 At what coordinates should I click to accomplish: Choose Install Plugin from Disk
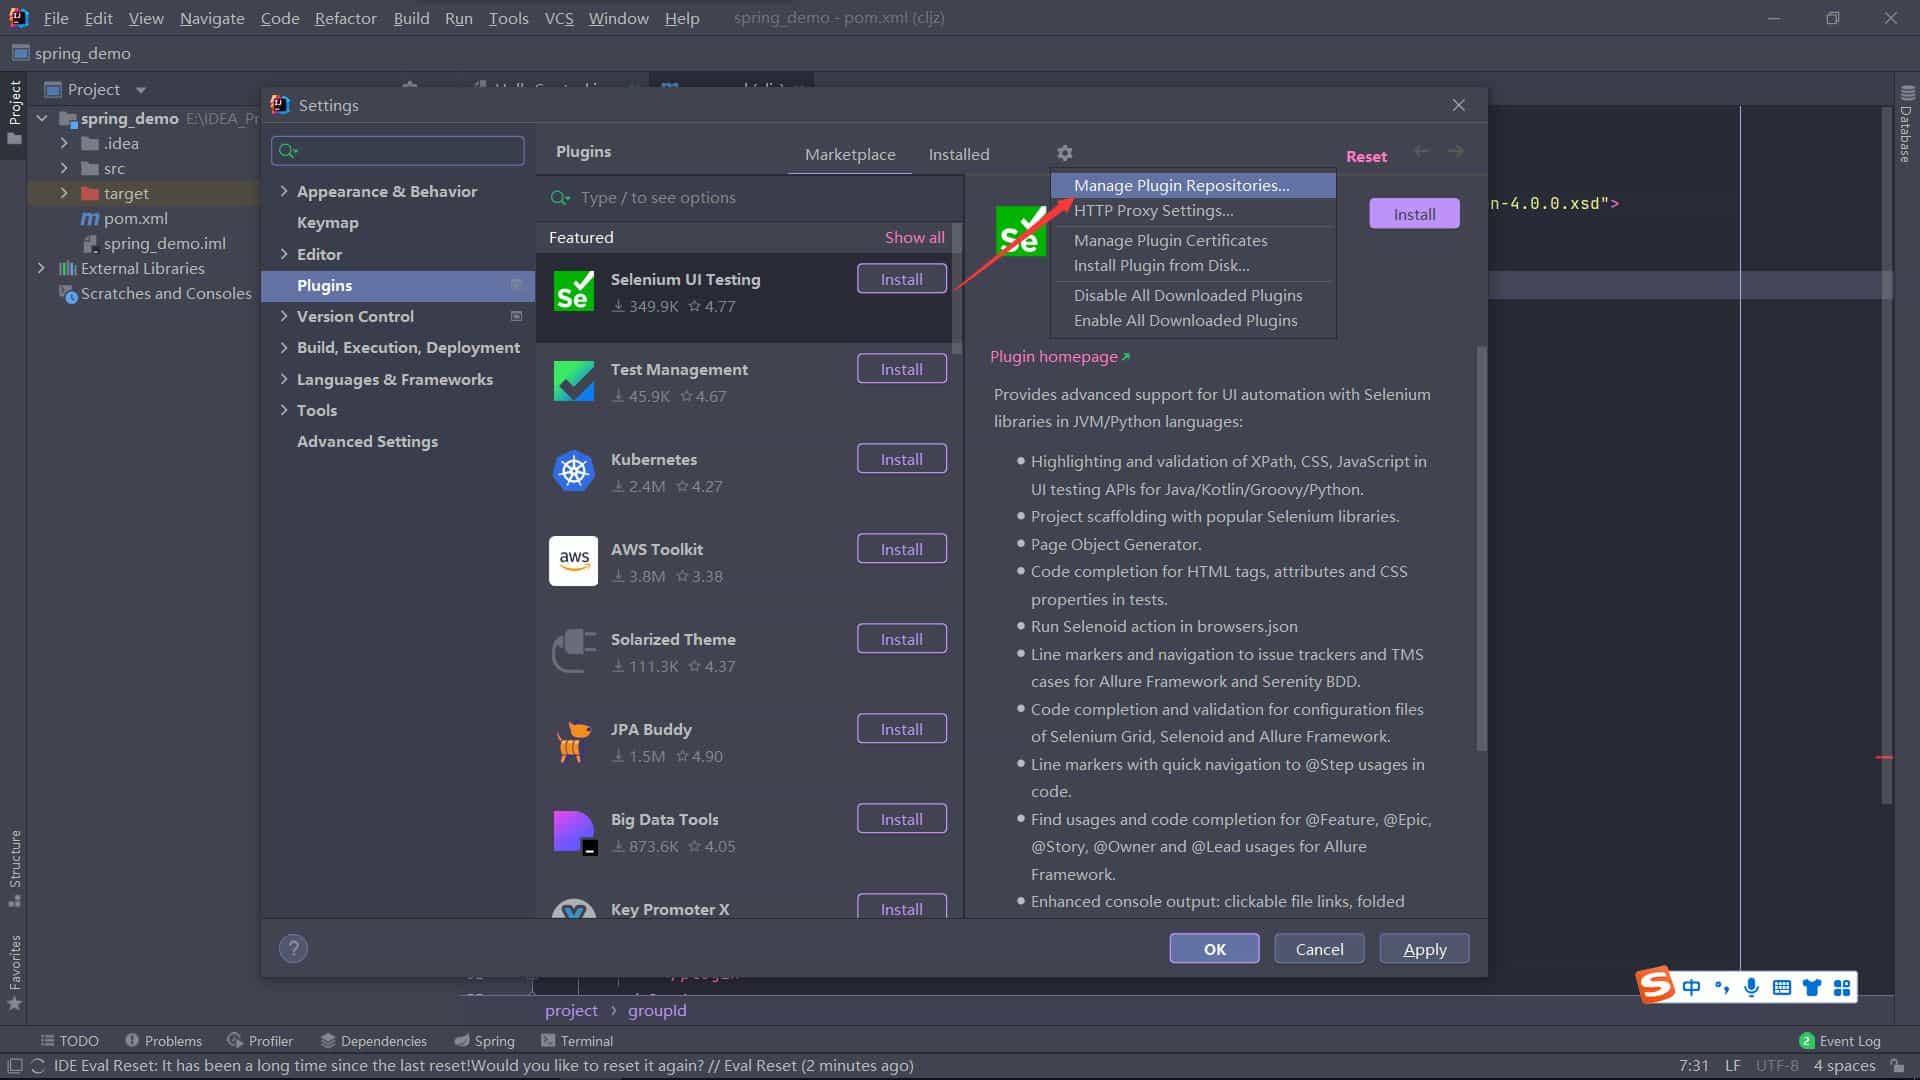coord(1193,265)
